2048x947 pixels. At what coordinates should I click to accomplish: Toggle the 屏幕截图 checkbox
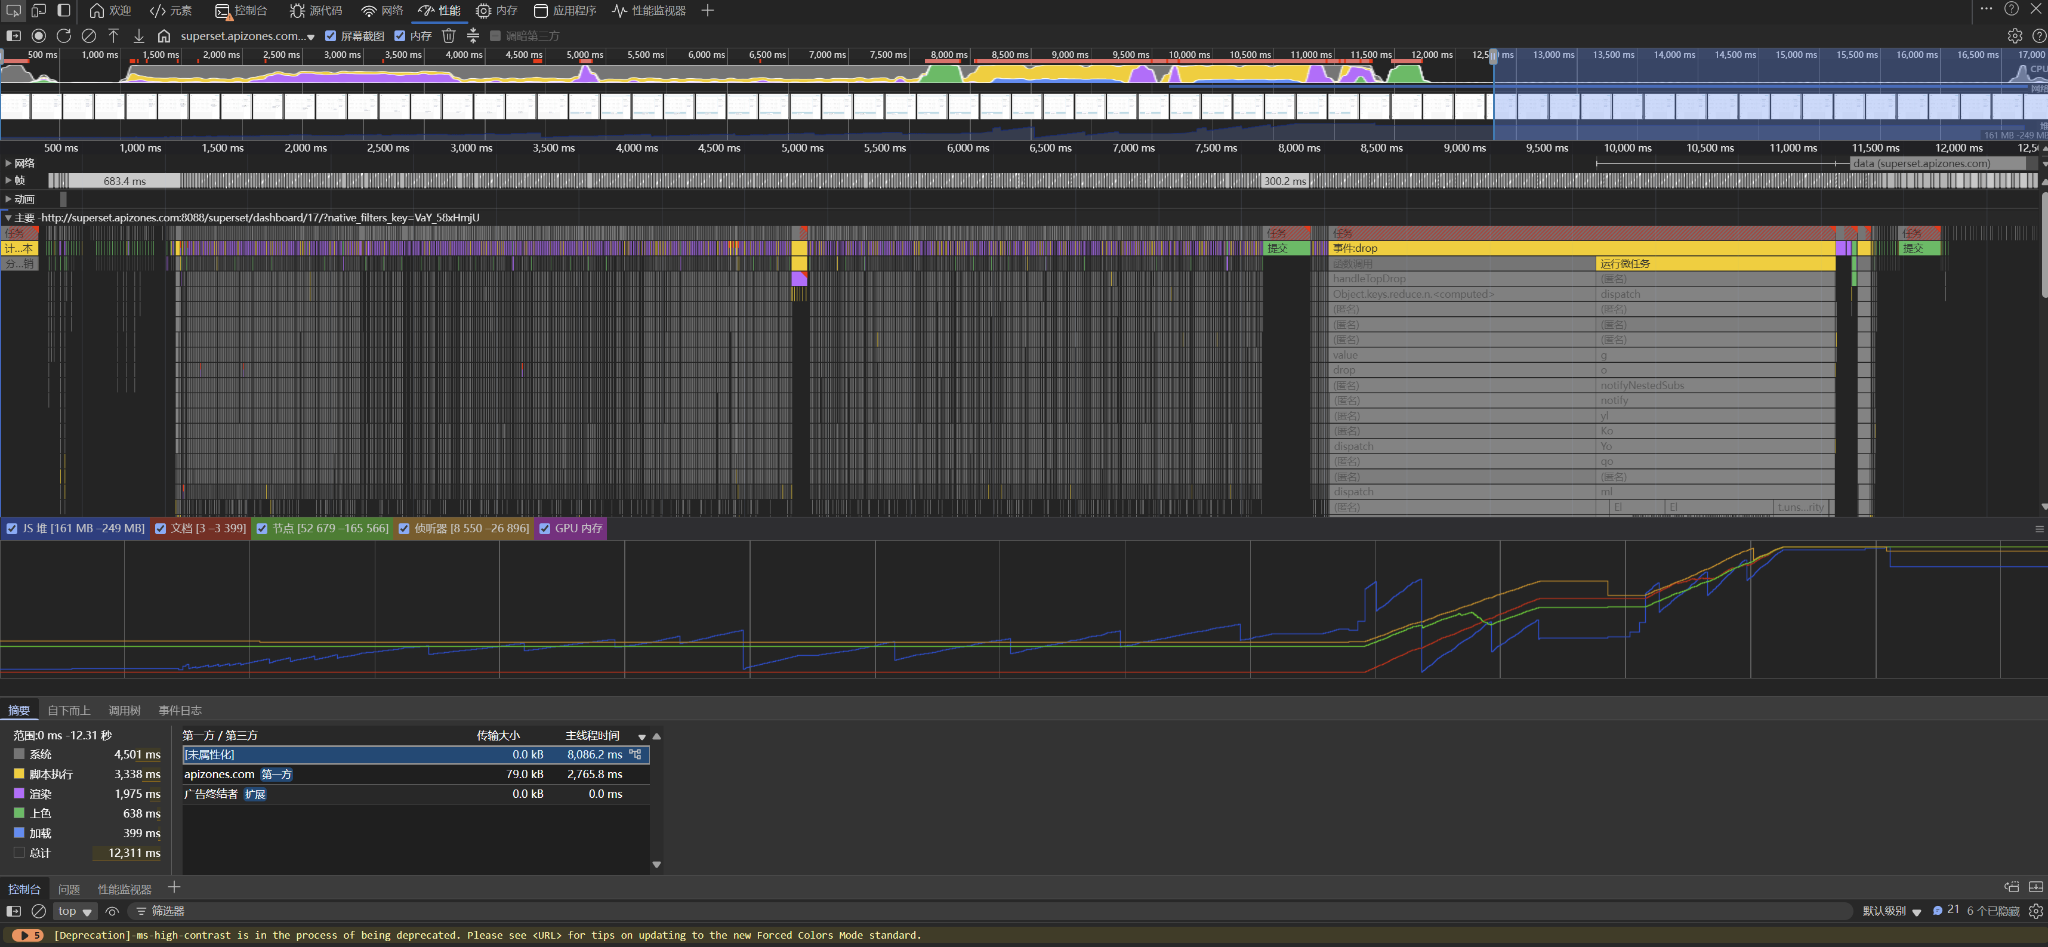click(331, 36)
